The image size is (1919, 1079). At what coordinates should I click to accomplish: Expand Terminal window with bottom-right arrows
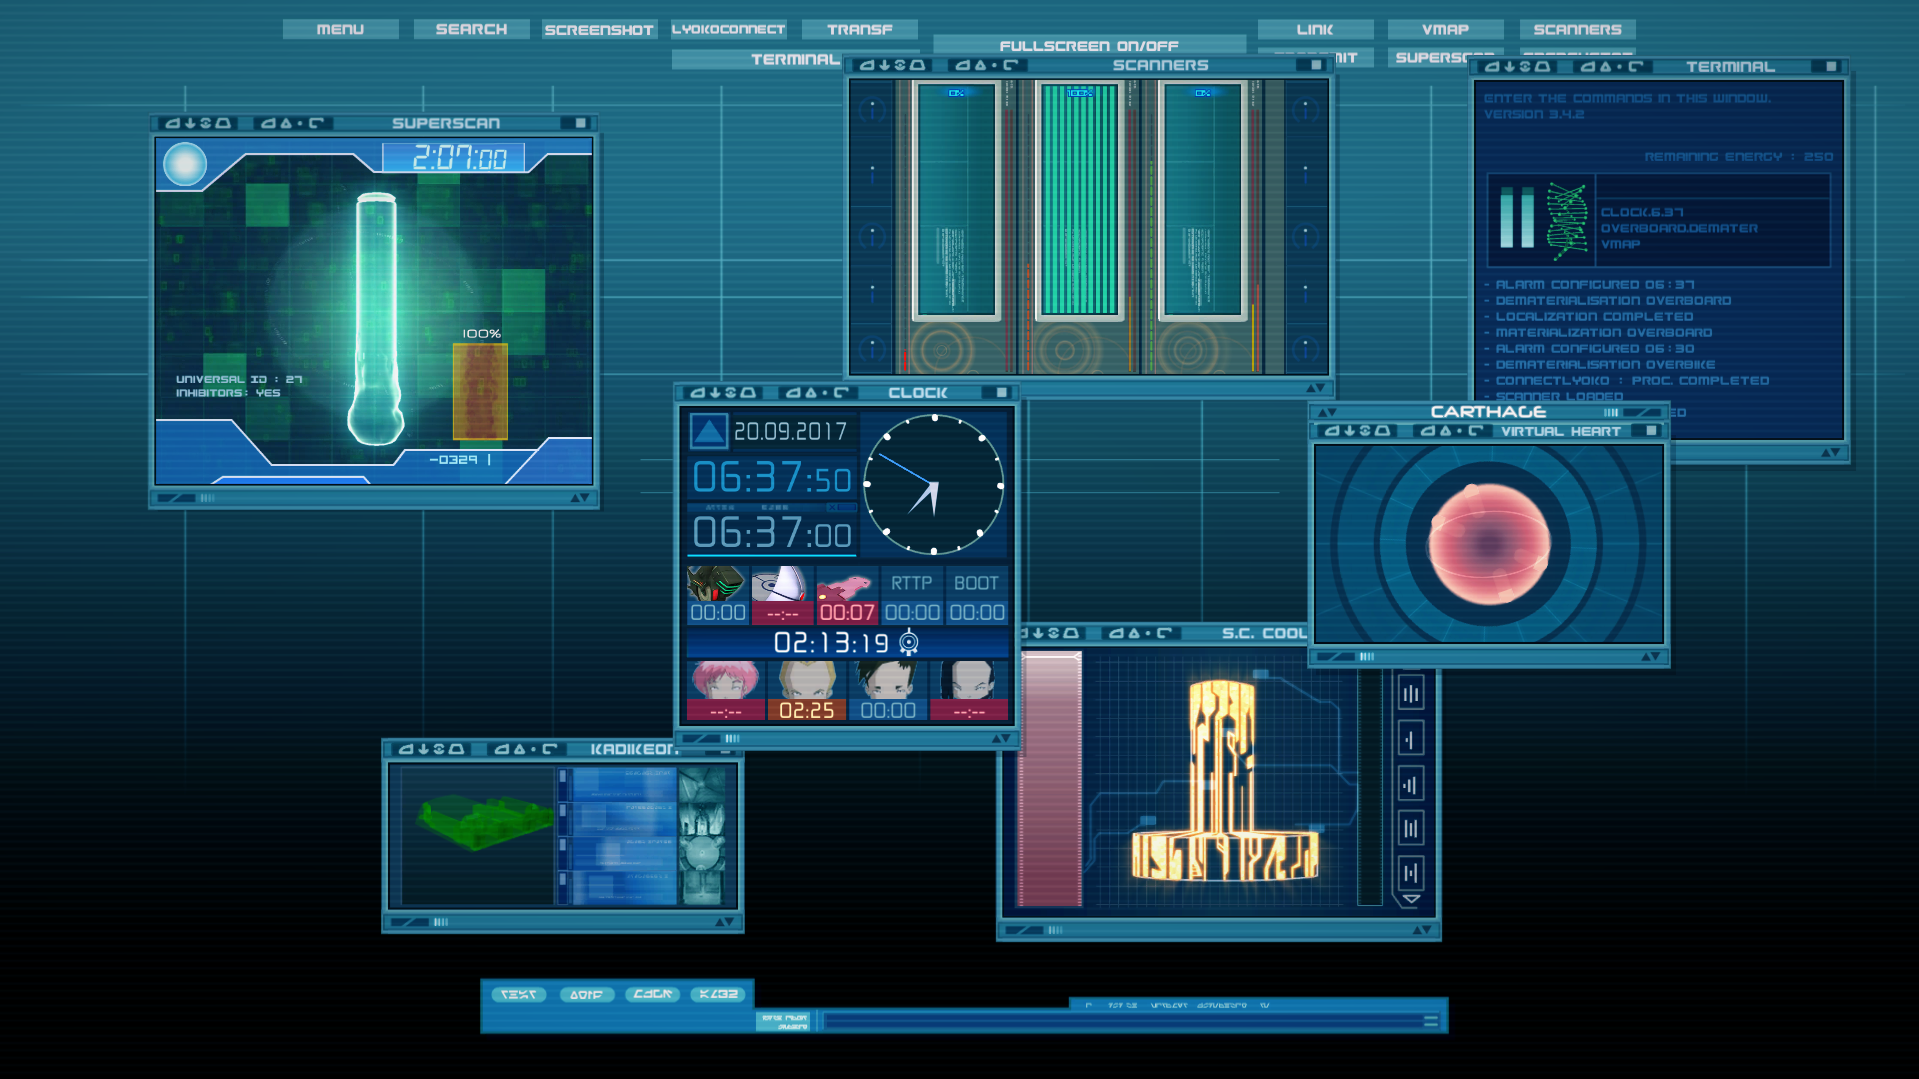[x=1831, y=453]
